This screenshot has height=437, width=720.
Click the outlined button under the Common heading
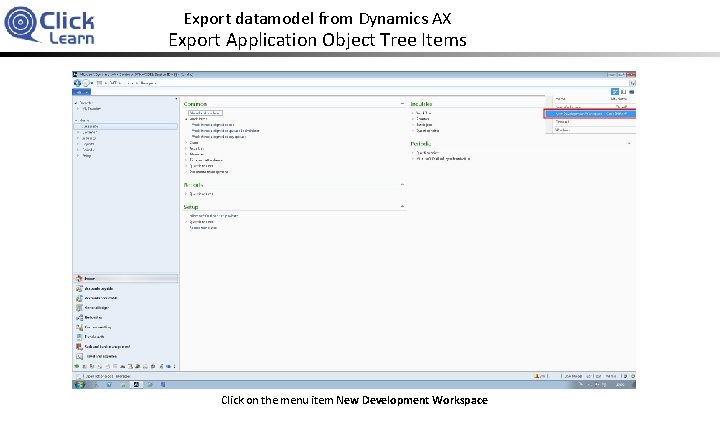click(205, 113)
